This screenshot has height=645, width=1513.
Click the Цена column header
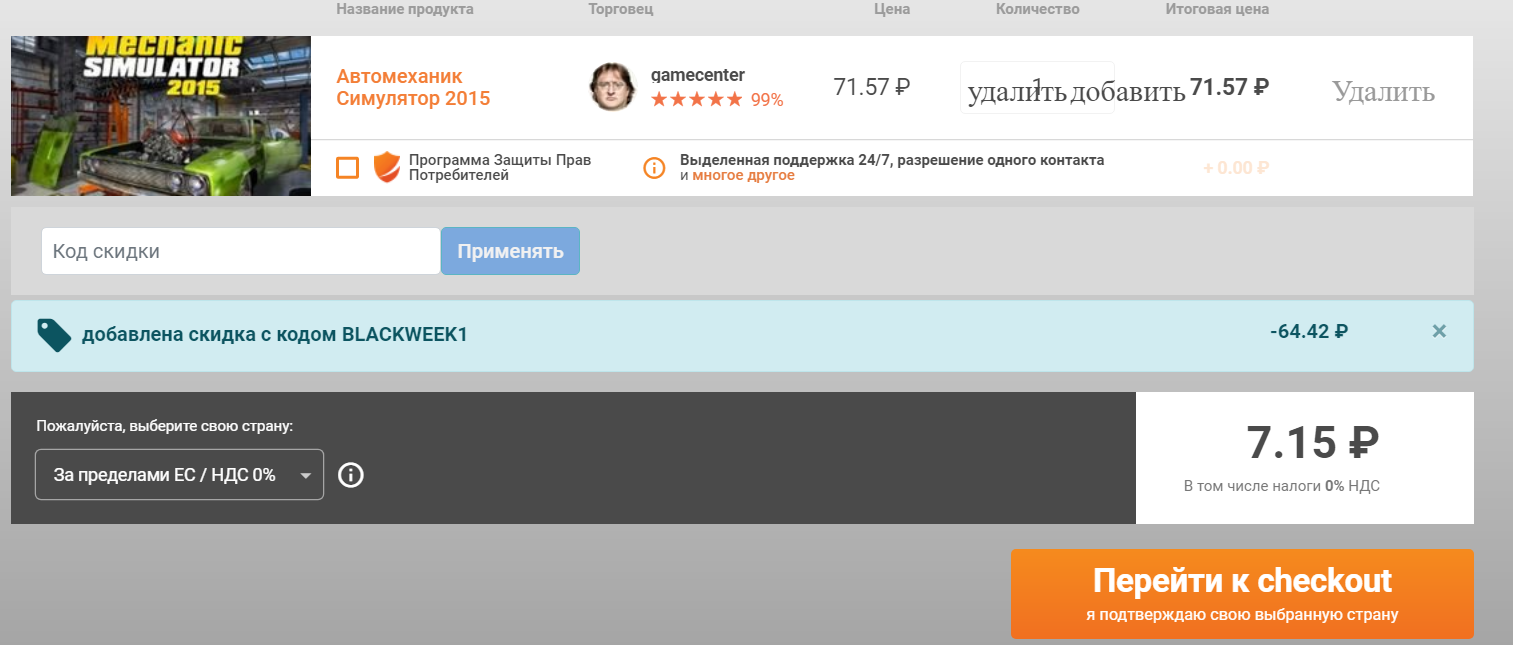click(x=892, y=9)
